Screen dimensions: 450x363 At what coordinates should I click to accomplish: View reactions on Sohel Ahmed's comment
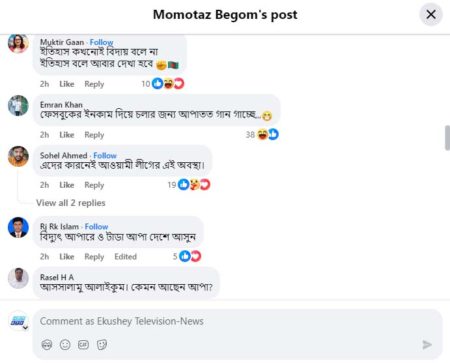pos(189,185)
